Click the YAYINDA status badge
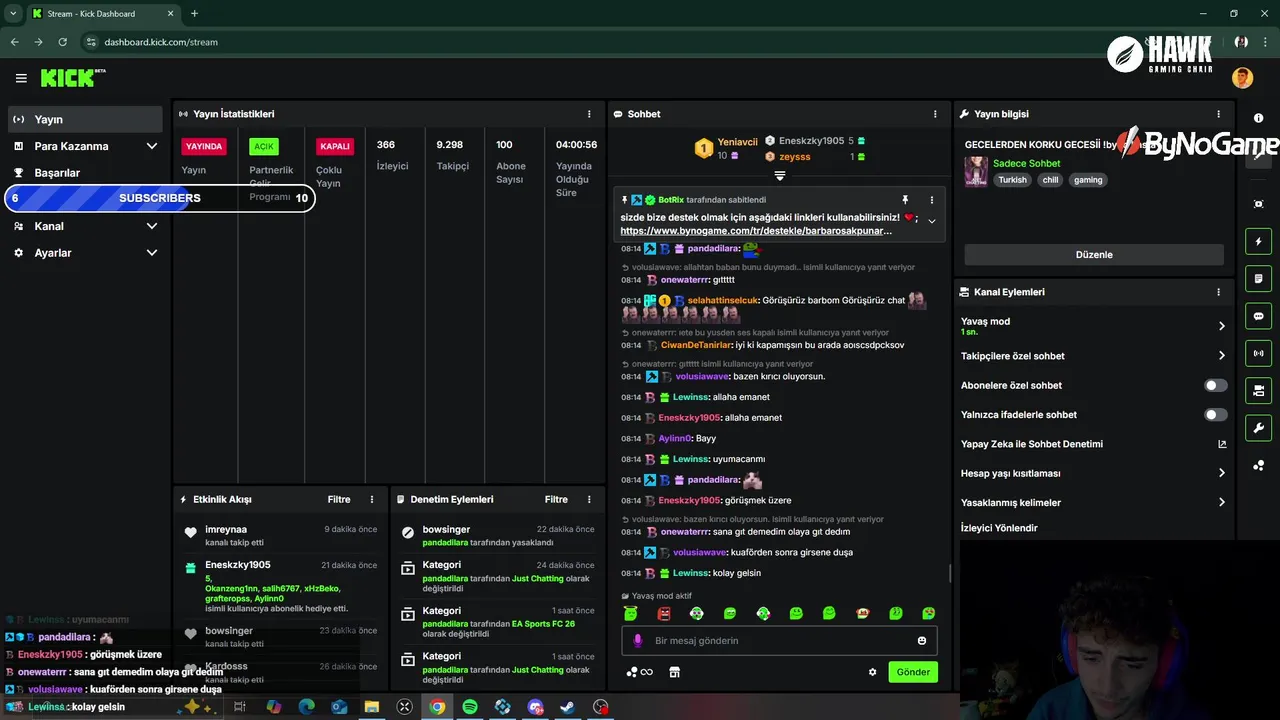Image resolution: width=1280 pixels, height=720 pixels. coord(204,146)
